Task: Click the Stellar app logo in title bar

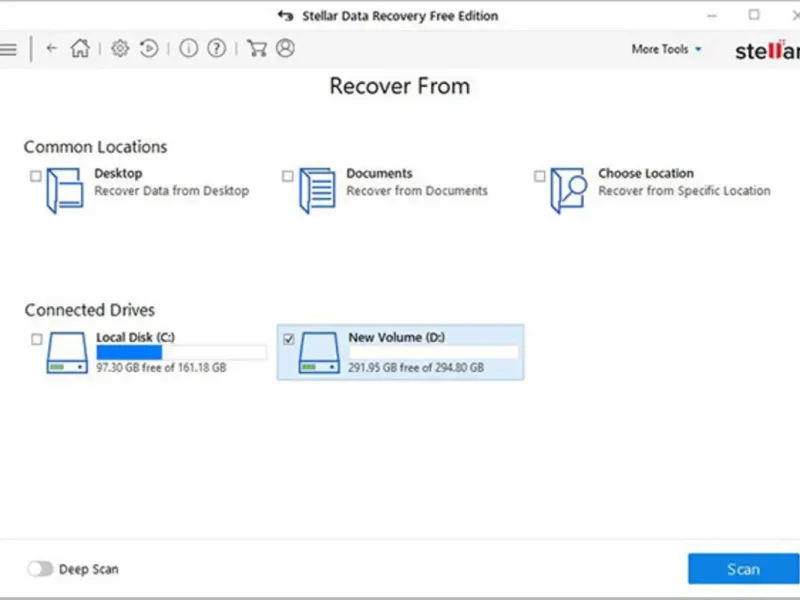Action: pos(286,16)
